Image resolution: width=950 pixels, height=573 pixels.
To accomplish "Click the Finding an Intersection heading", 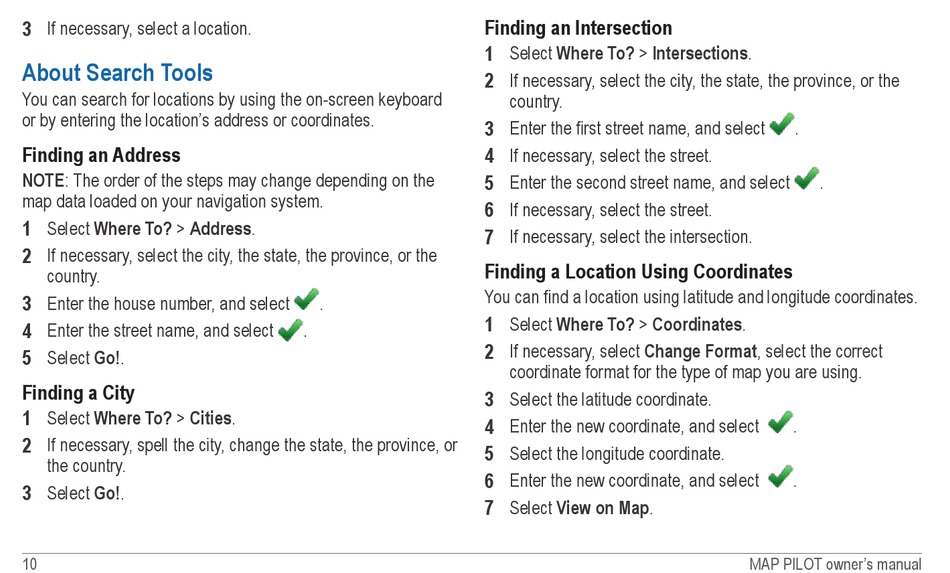I will [x=578, y=28].
